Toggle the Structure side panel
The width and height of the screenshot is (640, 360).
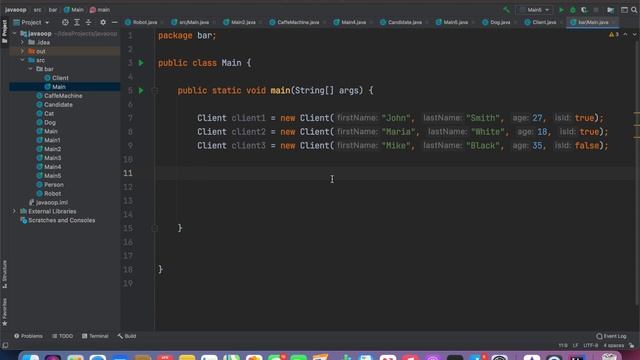coord(4,275)
